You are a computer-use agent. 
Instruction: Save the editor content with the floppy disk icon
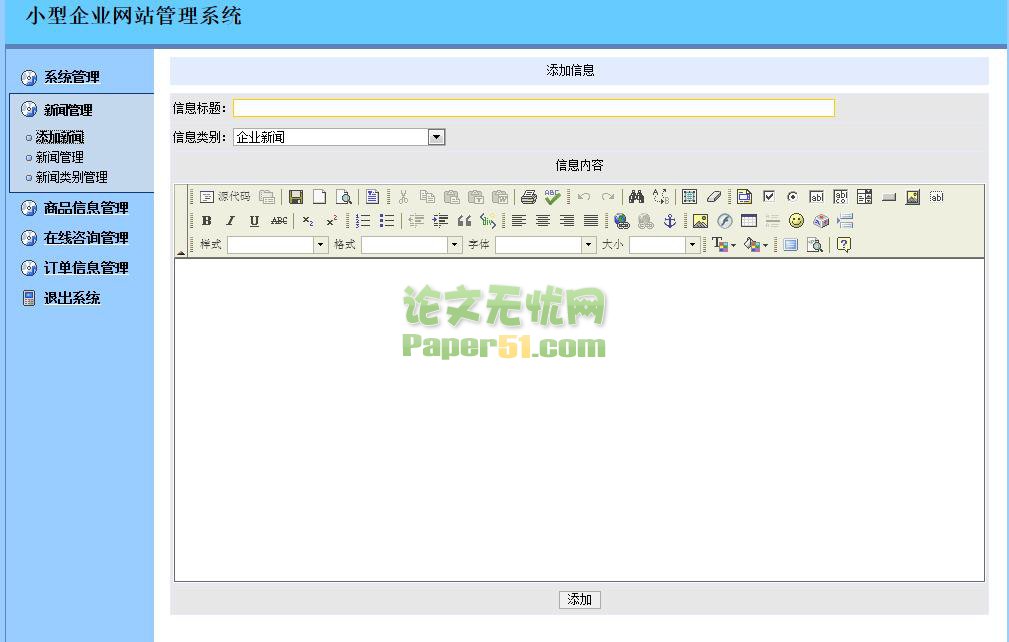tap(296, 197)
